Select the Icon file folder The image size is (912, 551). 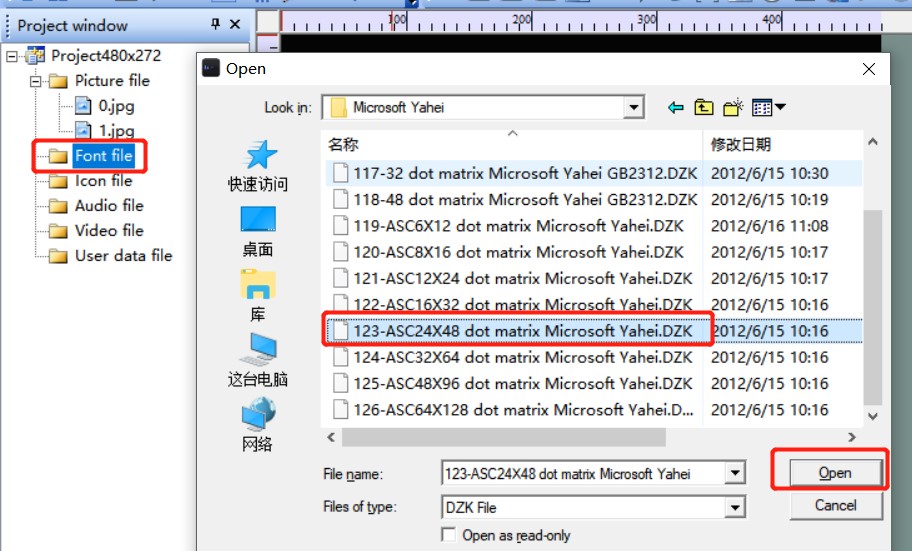[104, 181]
